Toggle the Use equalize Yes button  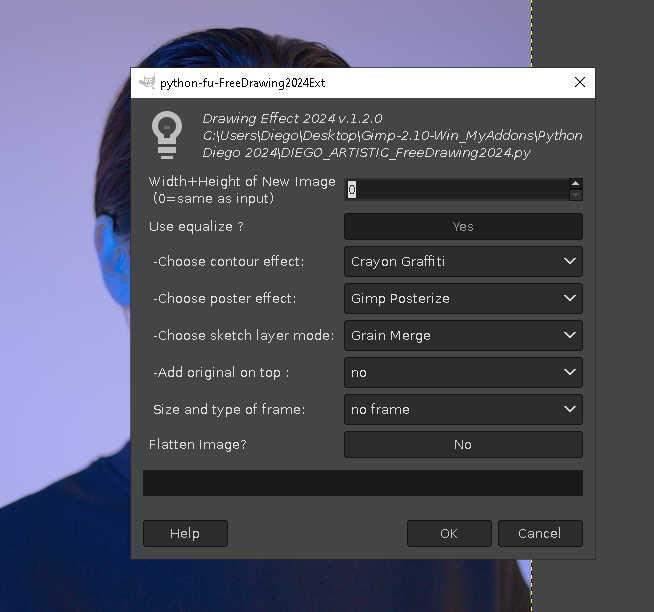tap(463, 227)
